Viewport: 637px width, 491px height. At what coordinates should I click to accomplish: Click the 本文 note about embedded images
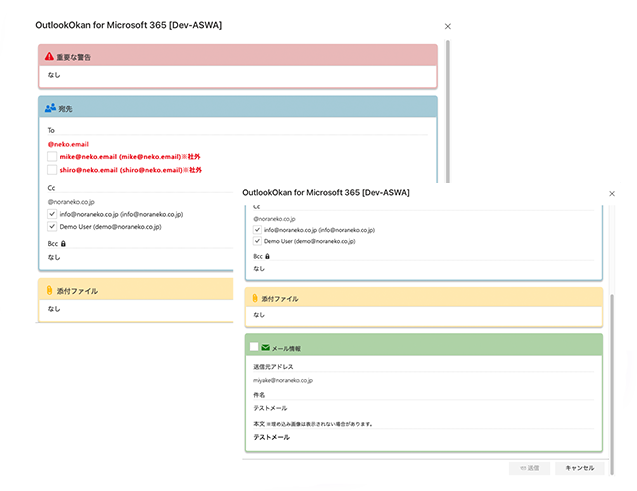tap(320, 424)
